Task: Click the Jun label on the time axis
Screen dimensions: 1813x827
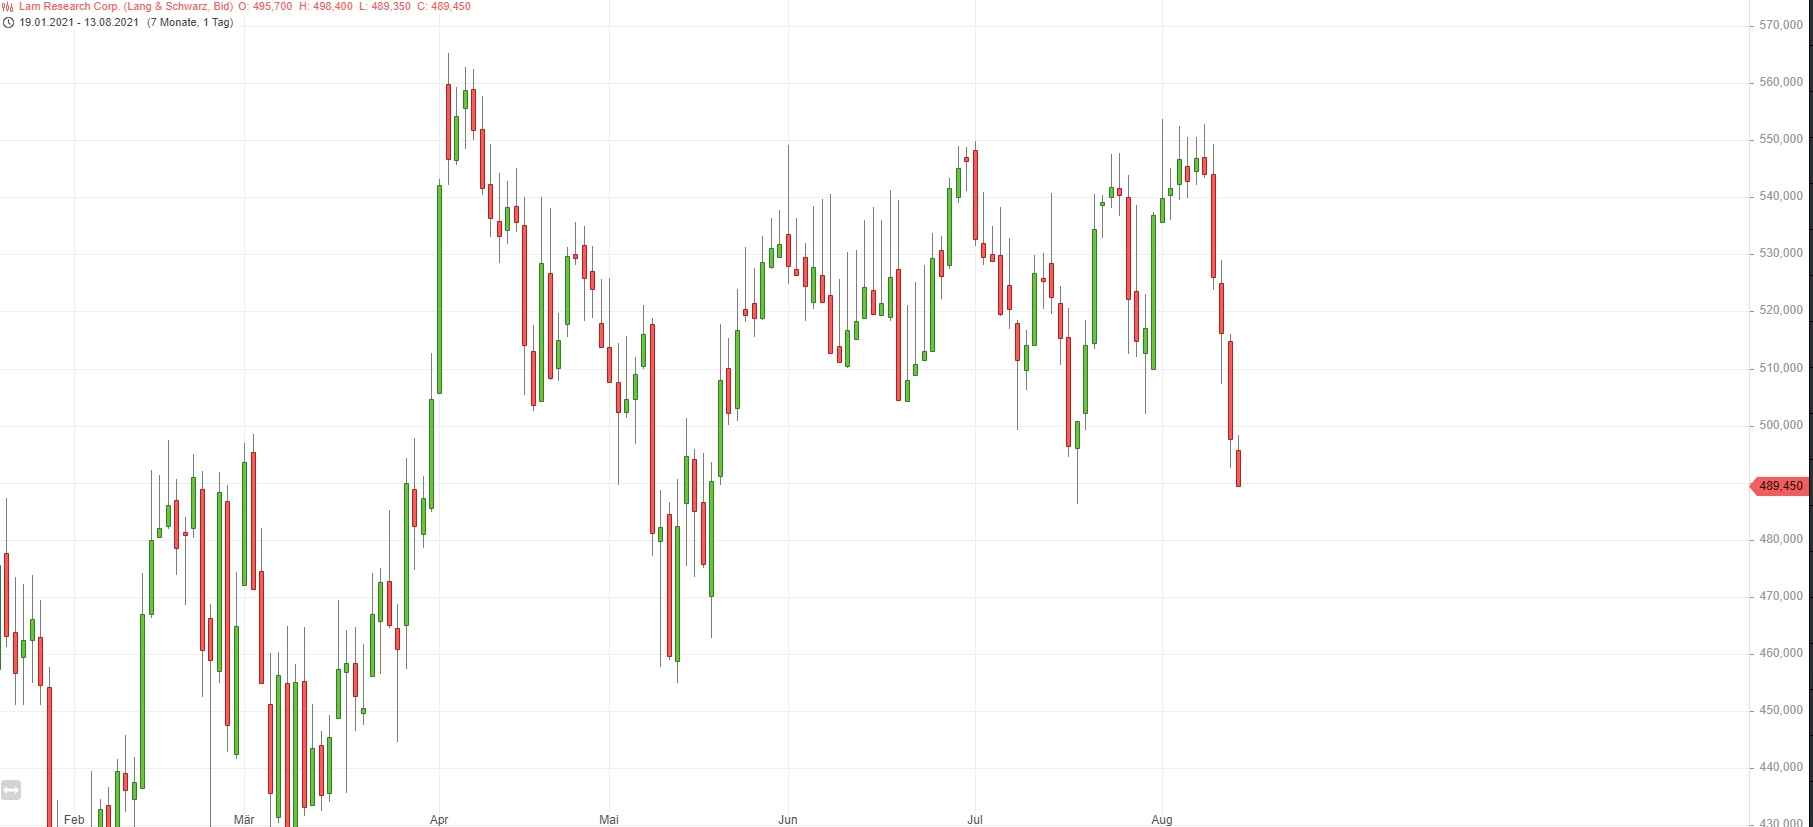Action: [788, 820]
